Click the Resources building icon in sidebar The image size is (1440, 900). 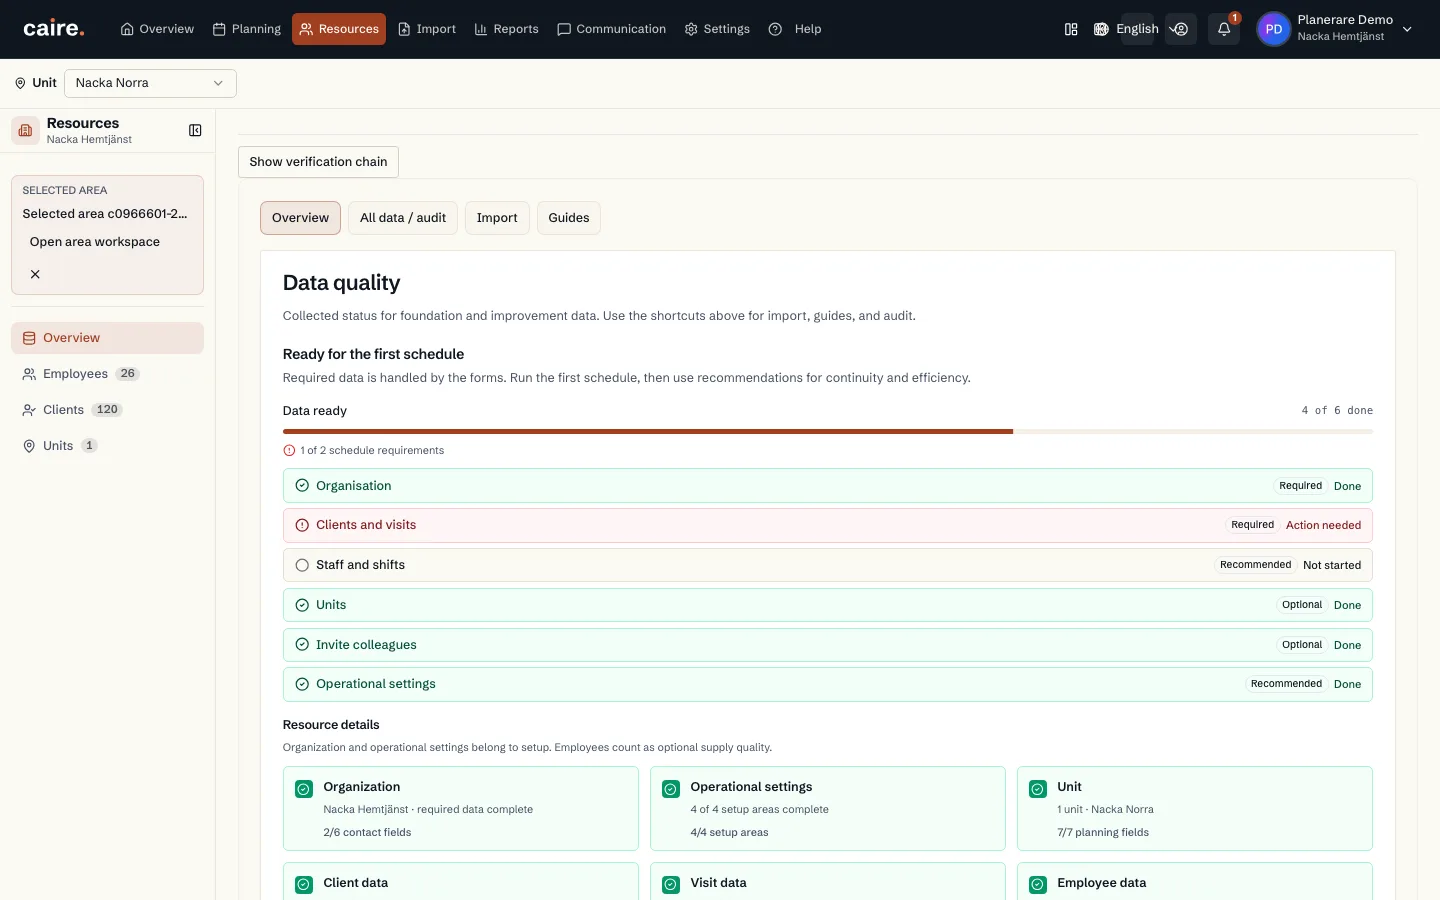point(26,130)
